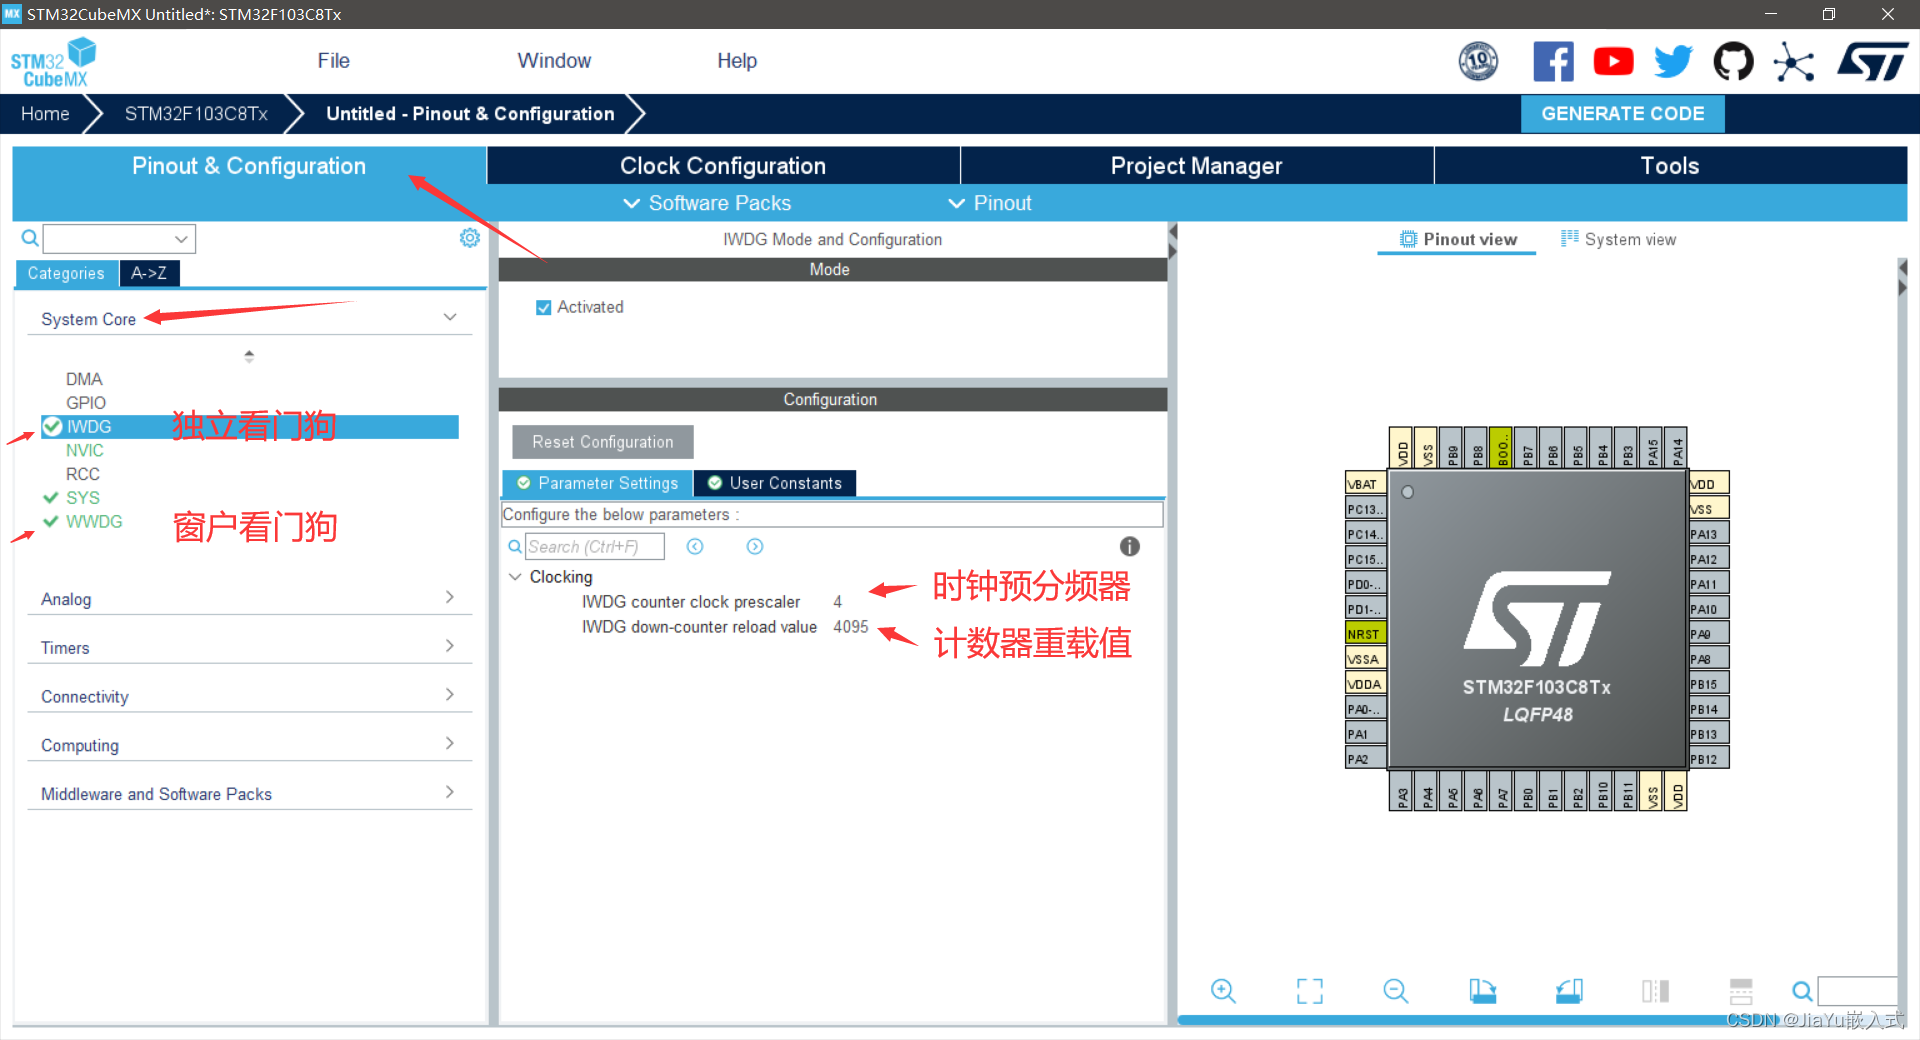Open the ST 10-year anniversary badge icon

pos(1478,61)
